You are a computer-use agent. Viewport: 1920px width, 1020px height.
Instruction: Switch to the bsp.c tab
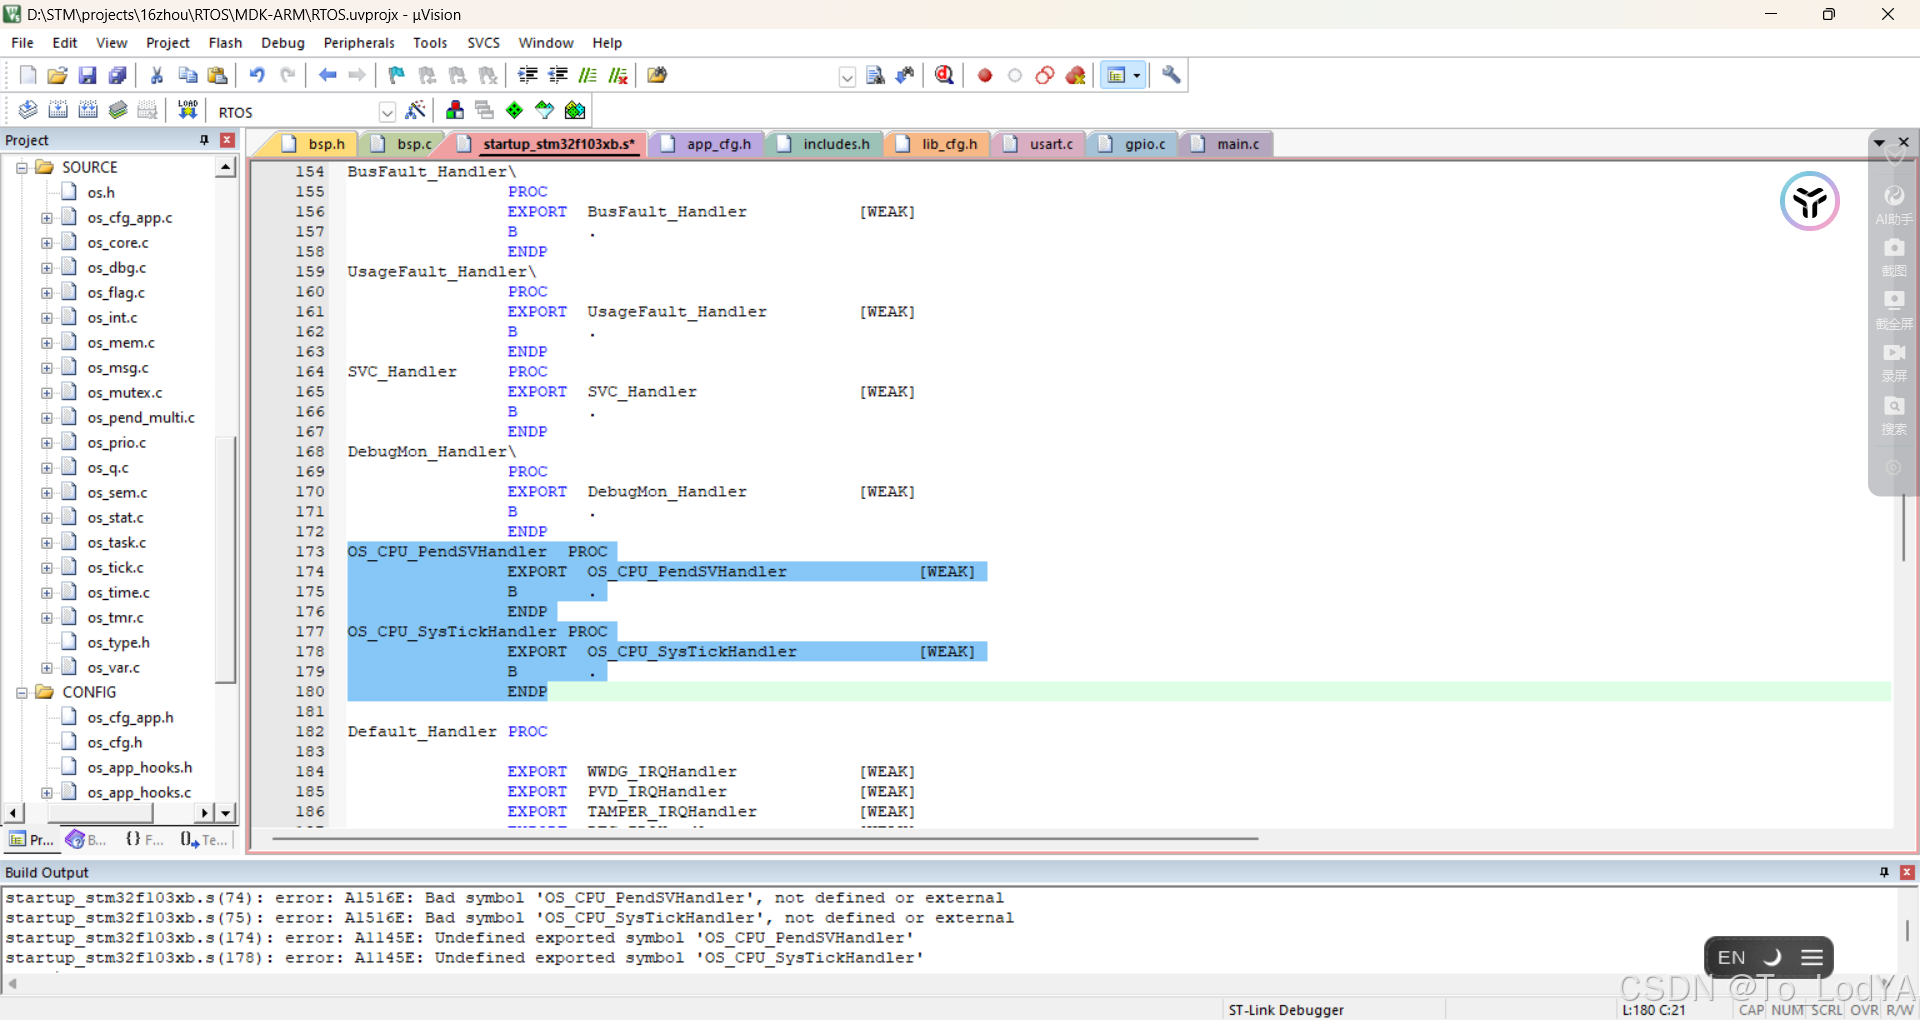(x=414, y=144)
